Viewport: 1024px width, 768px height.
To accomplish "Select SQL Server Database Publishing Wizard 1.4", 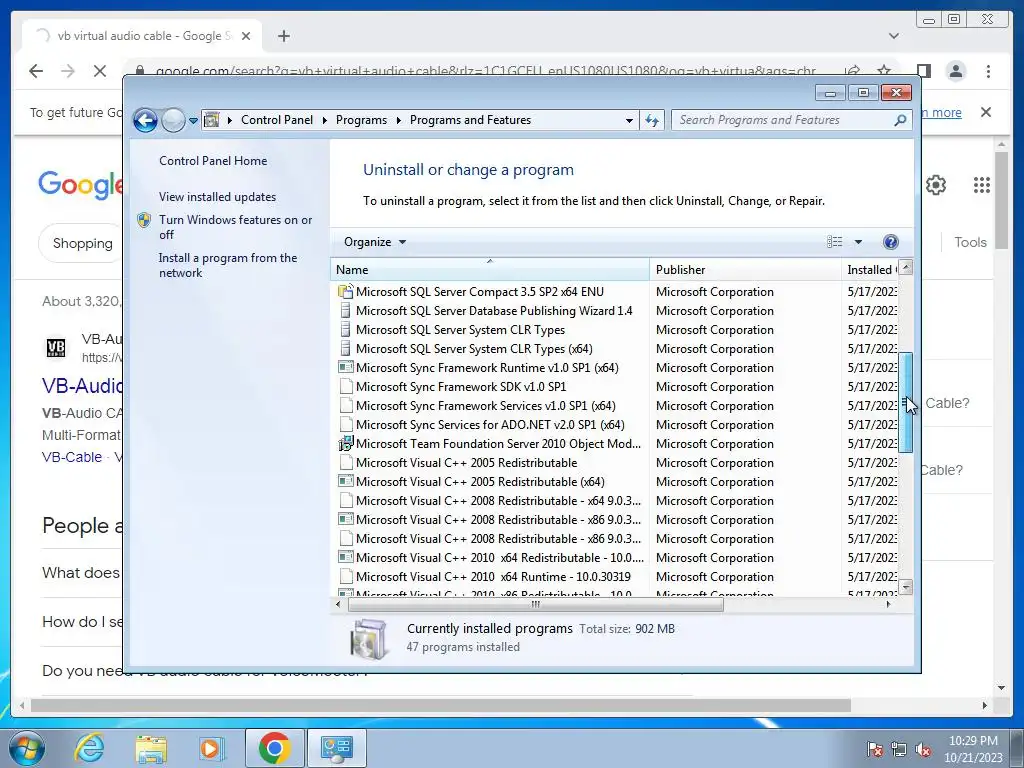I will (494, 311).
